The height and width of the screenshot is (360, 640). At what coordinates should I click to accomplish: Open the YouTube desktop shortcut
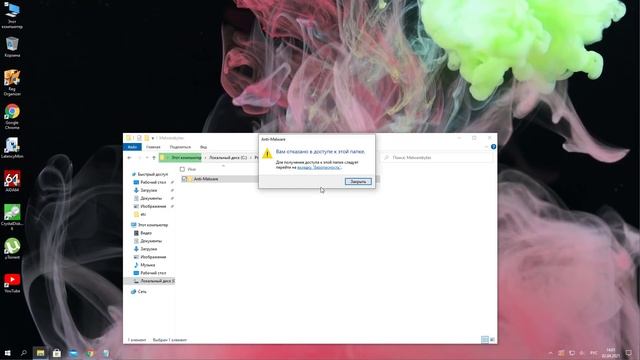[x=12, y=283]
